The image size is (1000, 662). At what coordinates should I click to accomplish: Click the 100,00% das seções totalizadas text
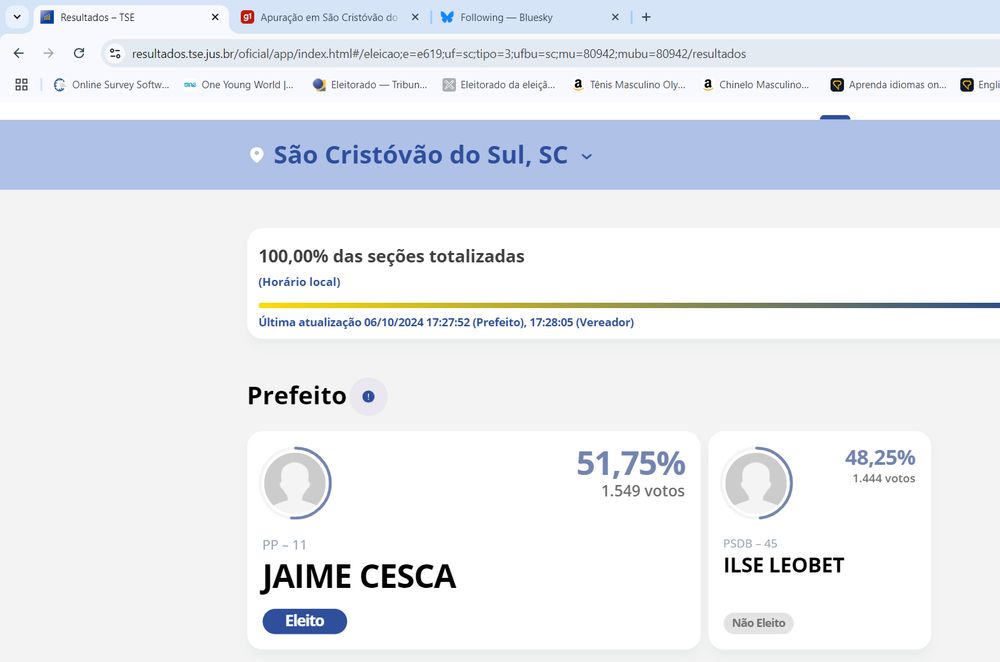[x=392, y=256]
